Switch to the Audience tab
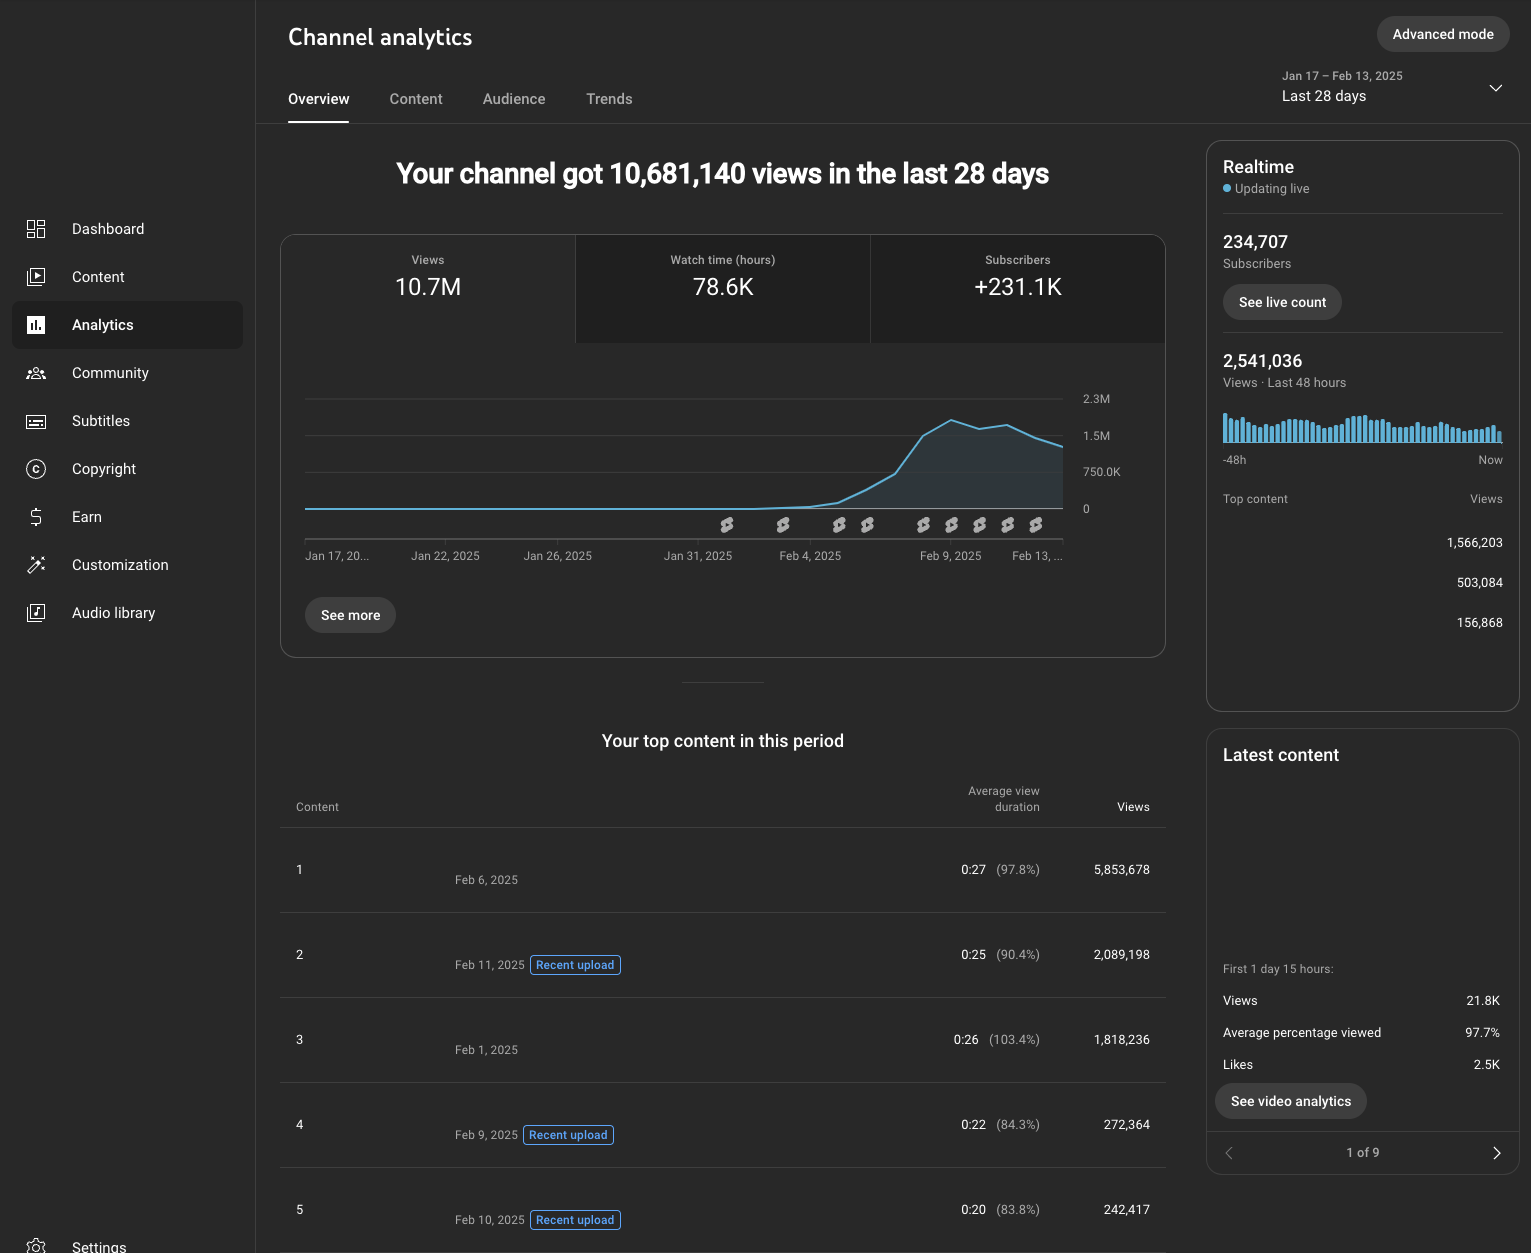 [x=514, y=99]
